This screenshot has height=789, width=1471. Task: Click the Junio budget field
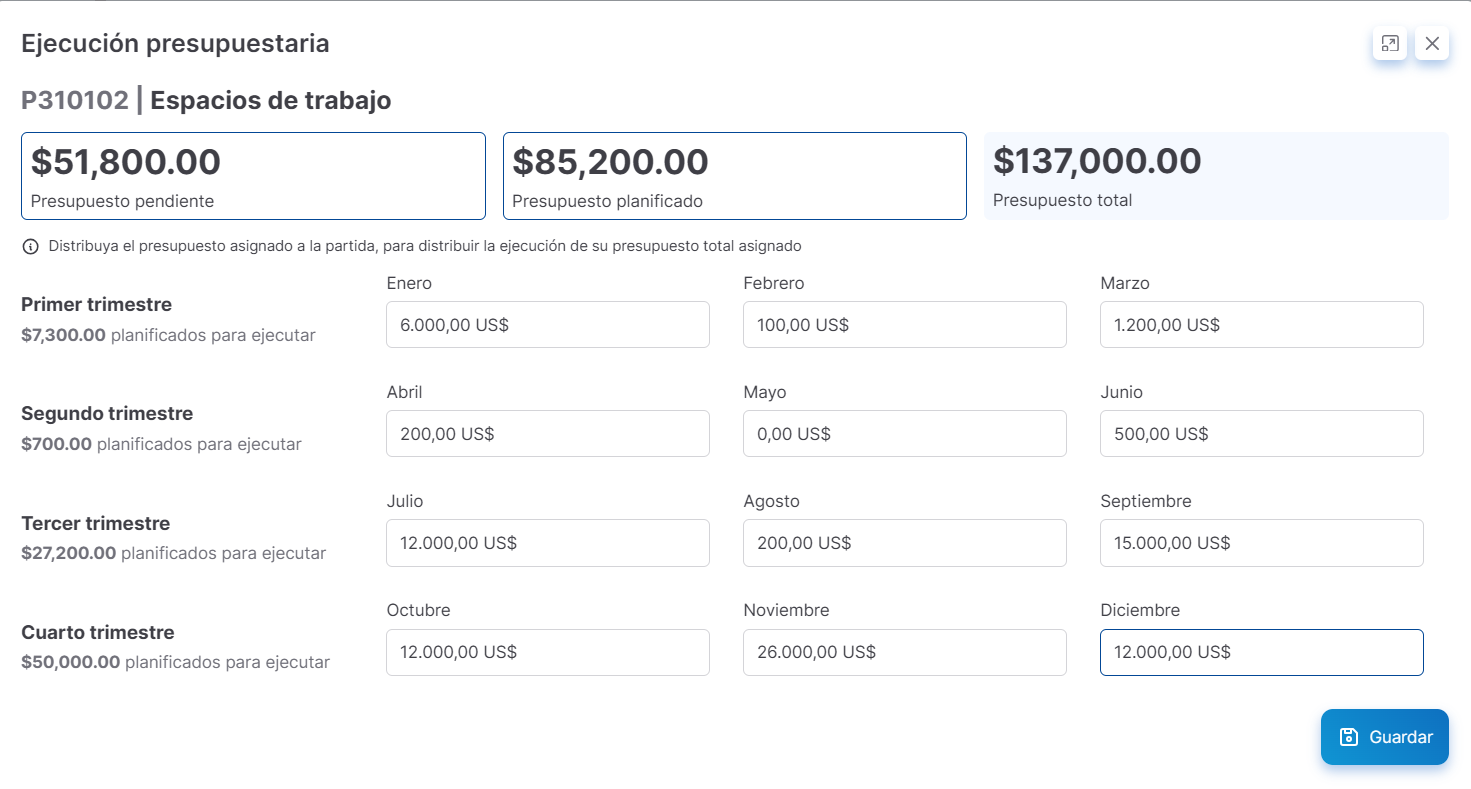[1261, 434]
